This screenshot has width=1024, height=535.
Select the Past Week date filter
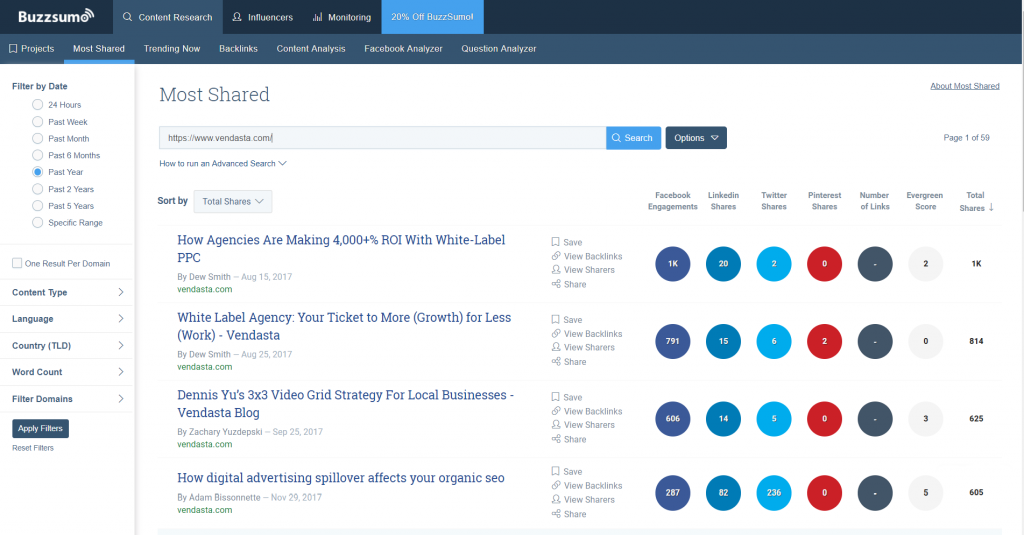[x=38, y=122]
